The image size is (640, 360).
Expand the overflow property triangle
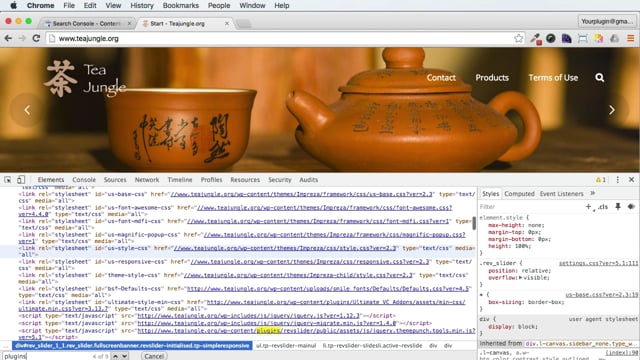tap(520, 278)
